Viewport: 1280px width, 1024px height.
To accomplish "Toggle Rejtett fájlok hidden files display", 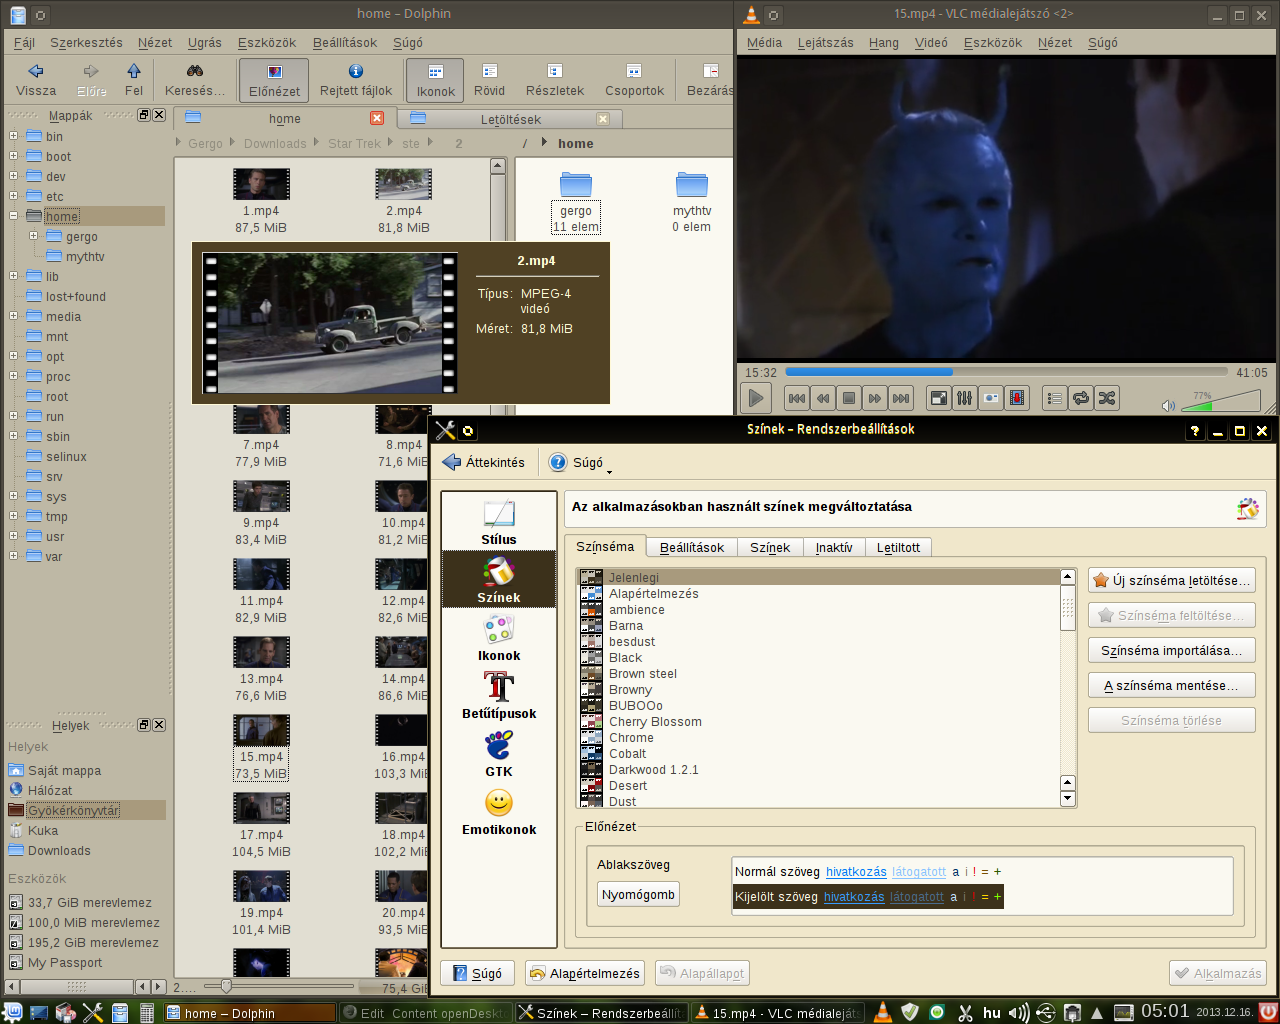I will [x=356, y=80].
